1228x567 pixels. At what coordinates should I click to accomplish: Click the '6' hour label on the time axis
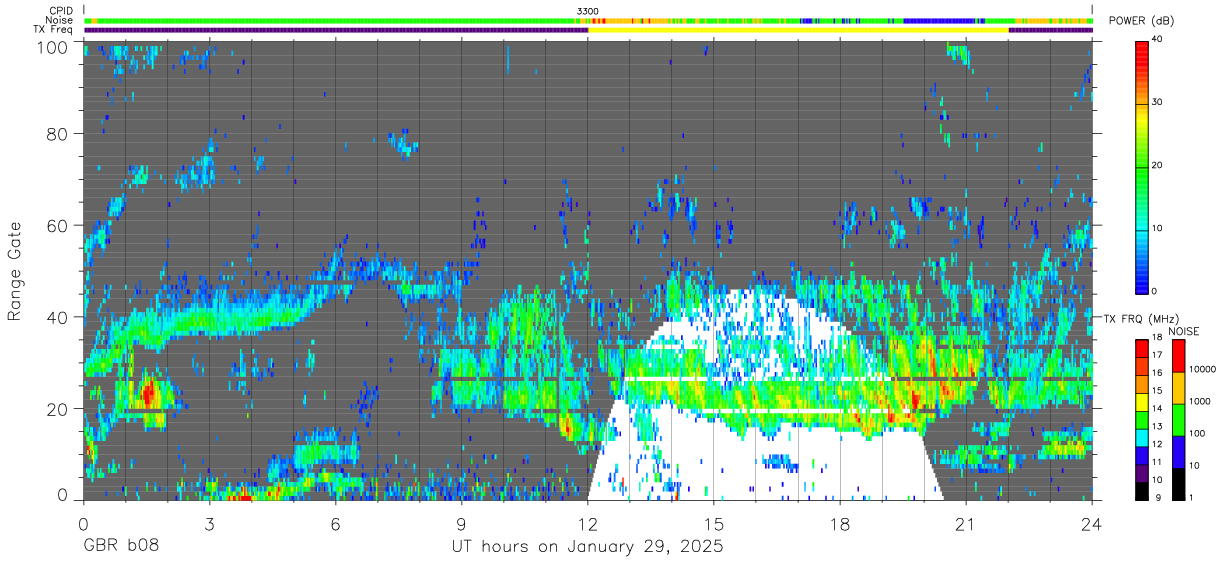(335, 523)
